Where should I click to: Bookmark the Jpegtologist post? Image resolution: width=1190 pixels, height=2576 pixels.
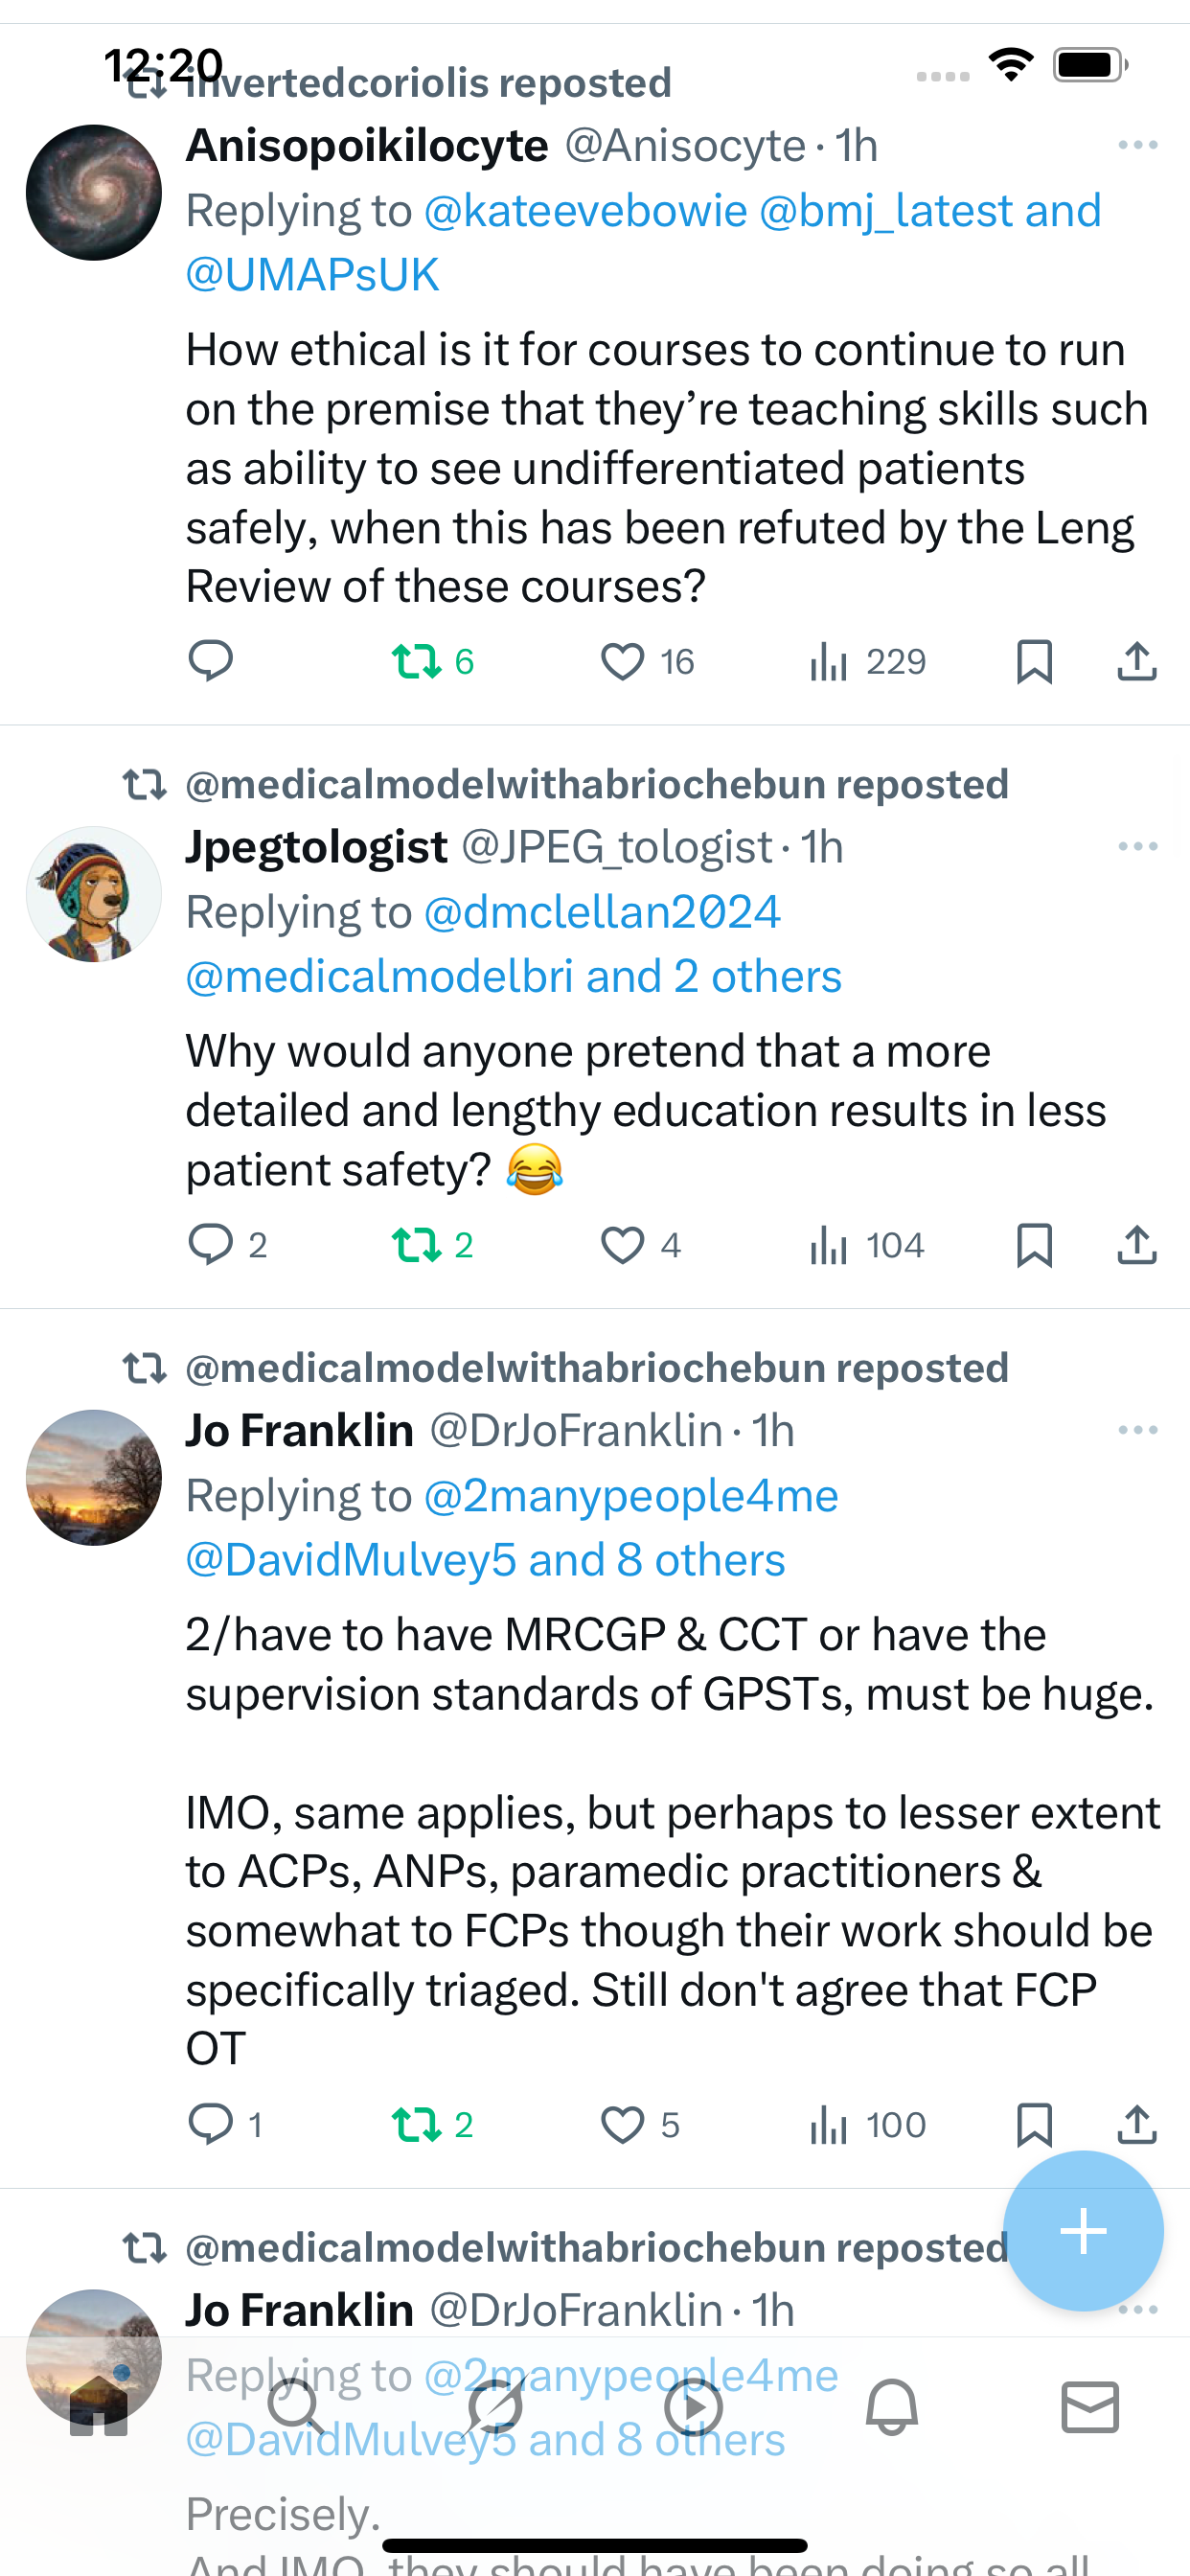coord(1033,1245)
